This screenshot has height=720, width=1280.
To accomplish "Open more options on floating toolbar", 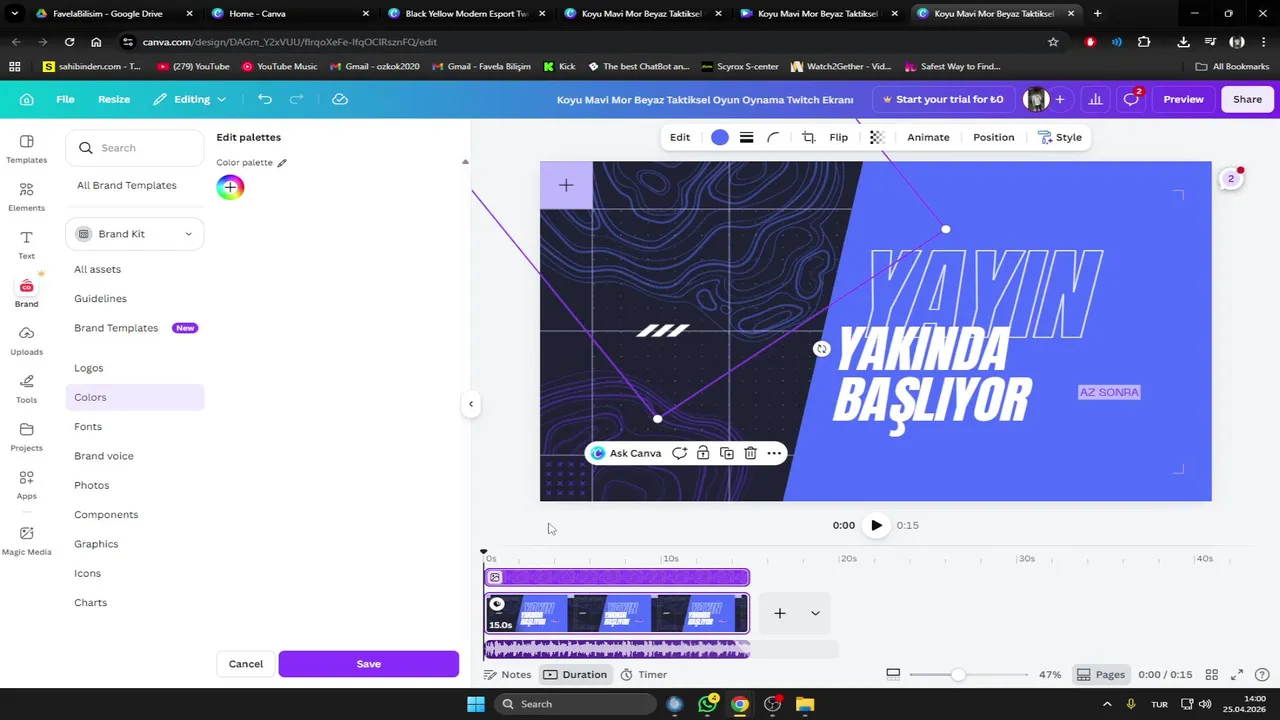I will 774,453.
